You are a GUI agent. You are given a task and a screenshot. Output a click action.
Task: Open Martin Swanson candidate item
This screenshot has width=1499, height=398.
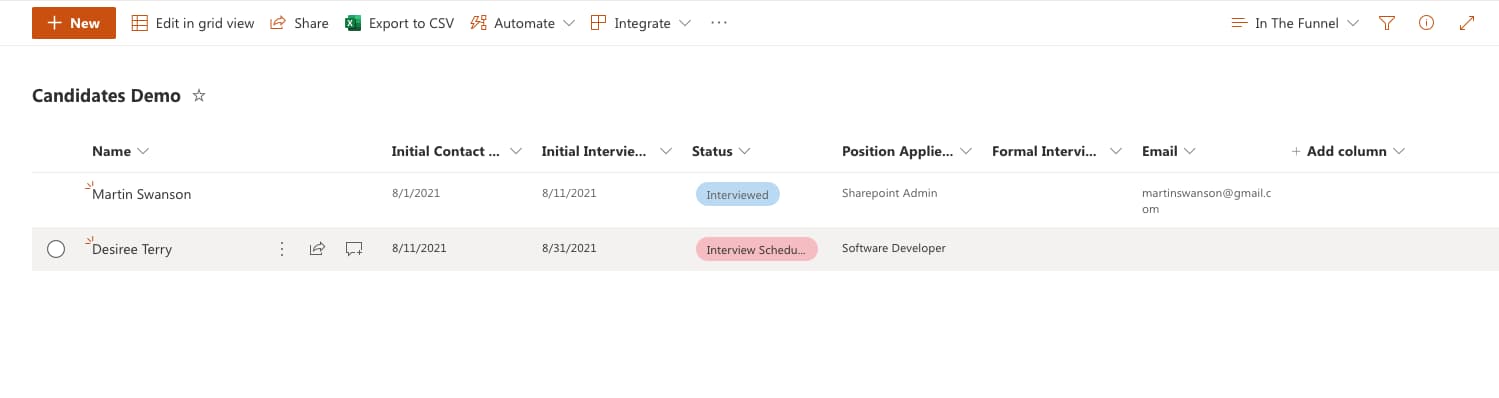[141, 194]
